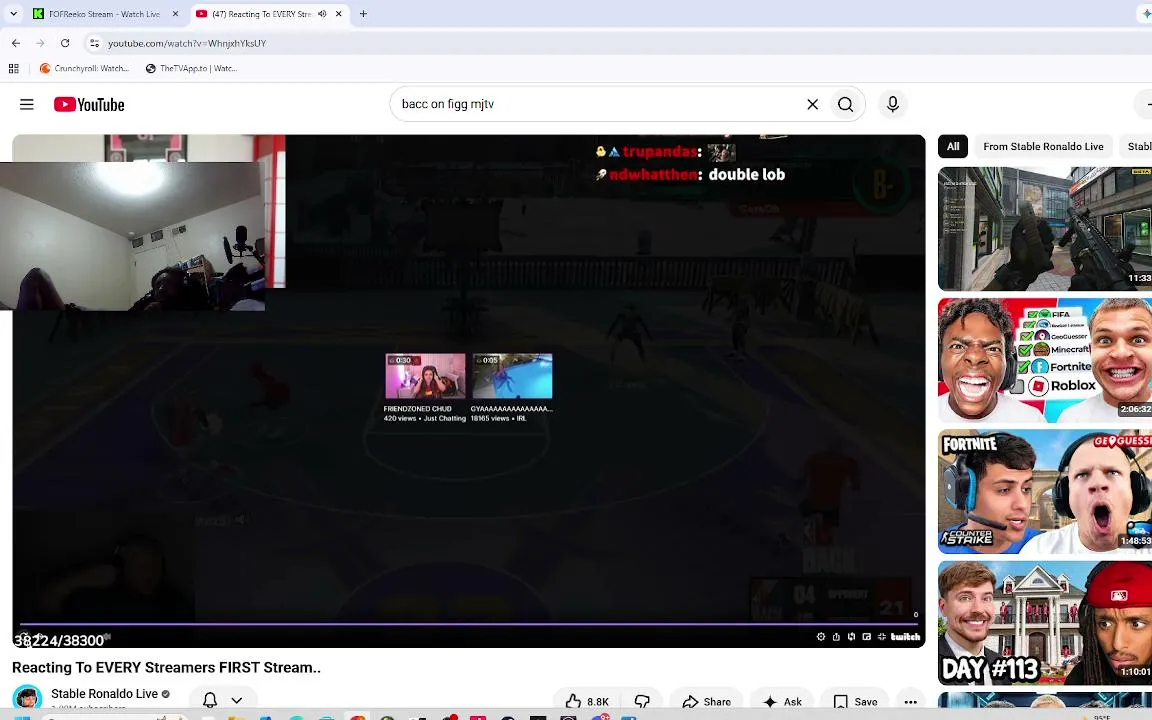Dislike the video
This screenshot has height=720, width=1152.
tap(642, 702)
